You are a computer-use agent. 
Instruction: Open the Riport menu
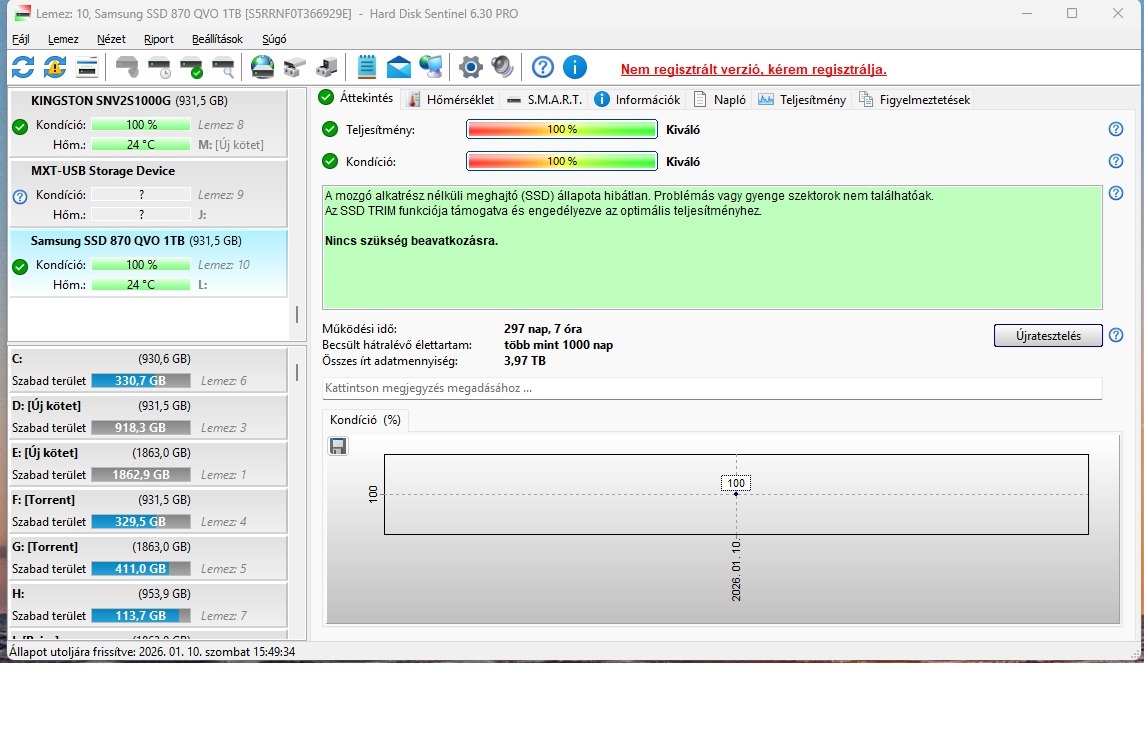[x=158, y=39]
